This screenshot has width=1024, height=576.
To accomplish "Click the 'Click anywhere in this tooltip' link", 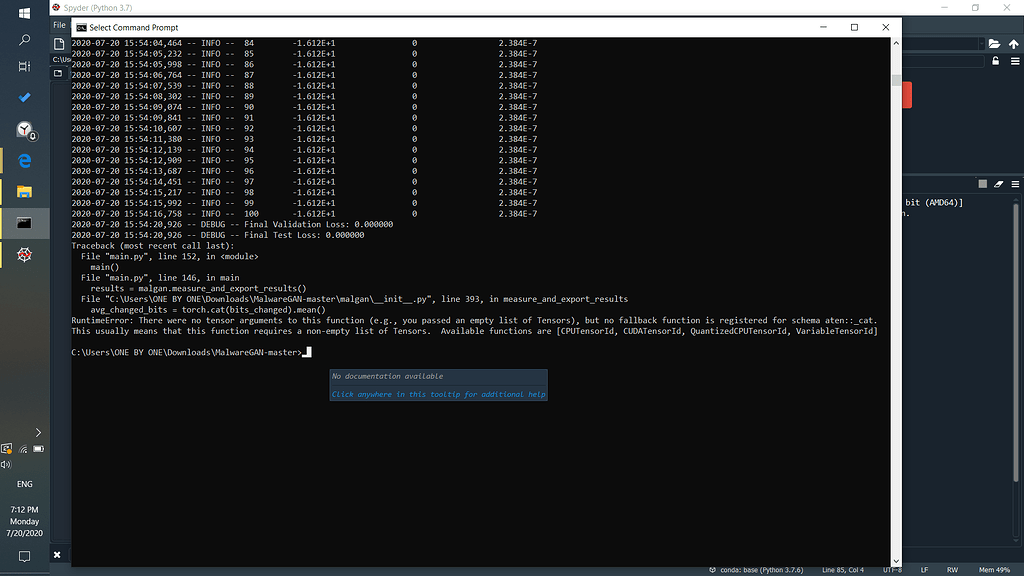I will coord(438,394).
